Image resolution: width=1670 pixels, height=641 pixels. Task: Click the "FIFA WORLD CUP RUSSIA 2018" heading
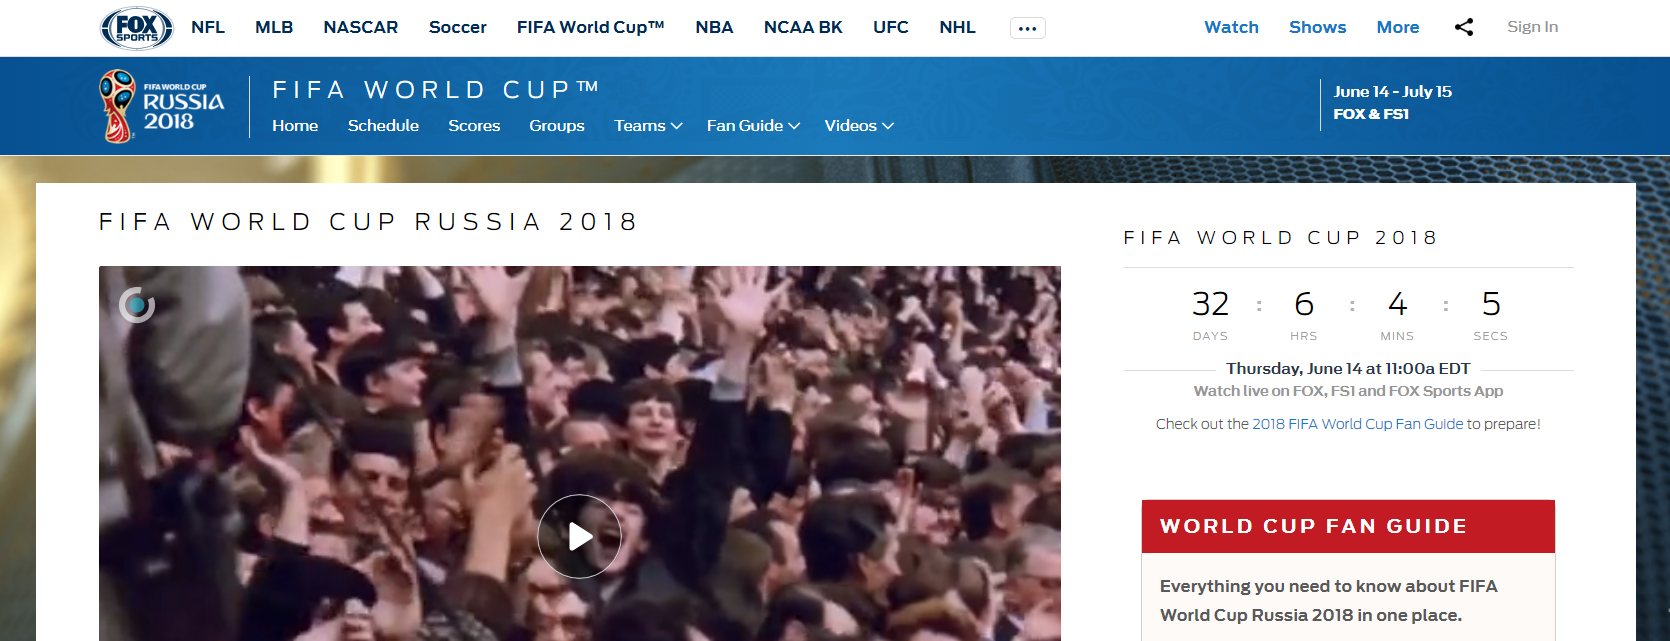tap(368, 221)
